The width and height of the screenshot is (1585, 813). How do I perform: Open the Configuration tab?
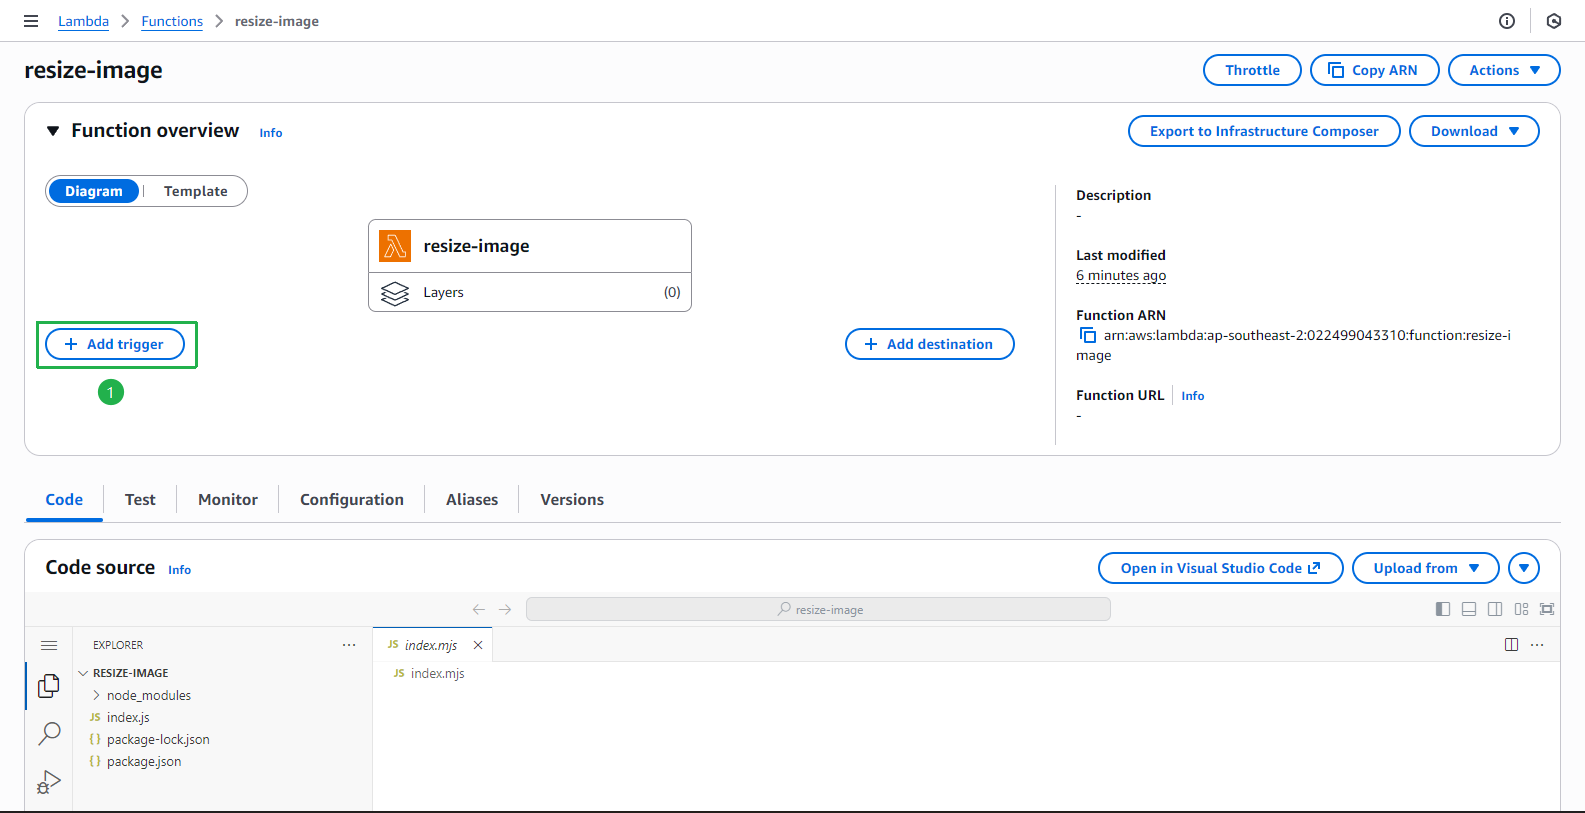(352, 499)
